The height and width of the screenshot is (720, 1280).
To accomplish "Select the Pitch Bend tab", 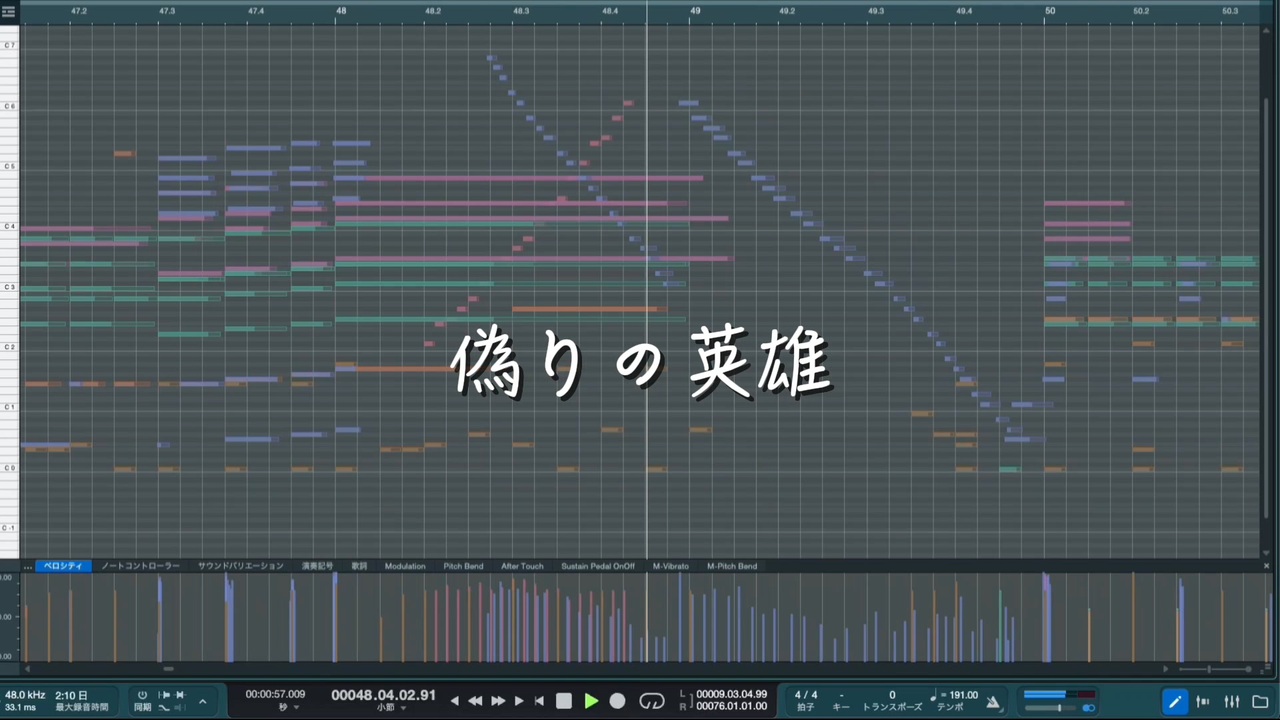I will (463, 566).
